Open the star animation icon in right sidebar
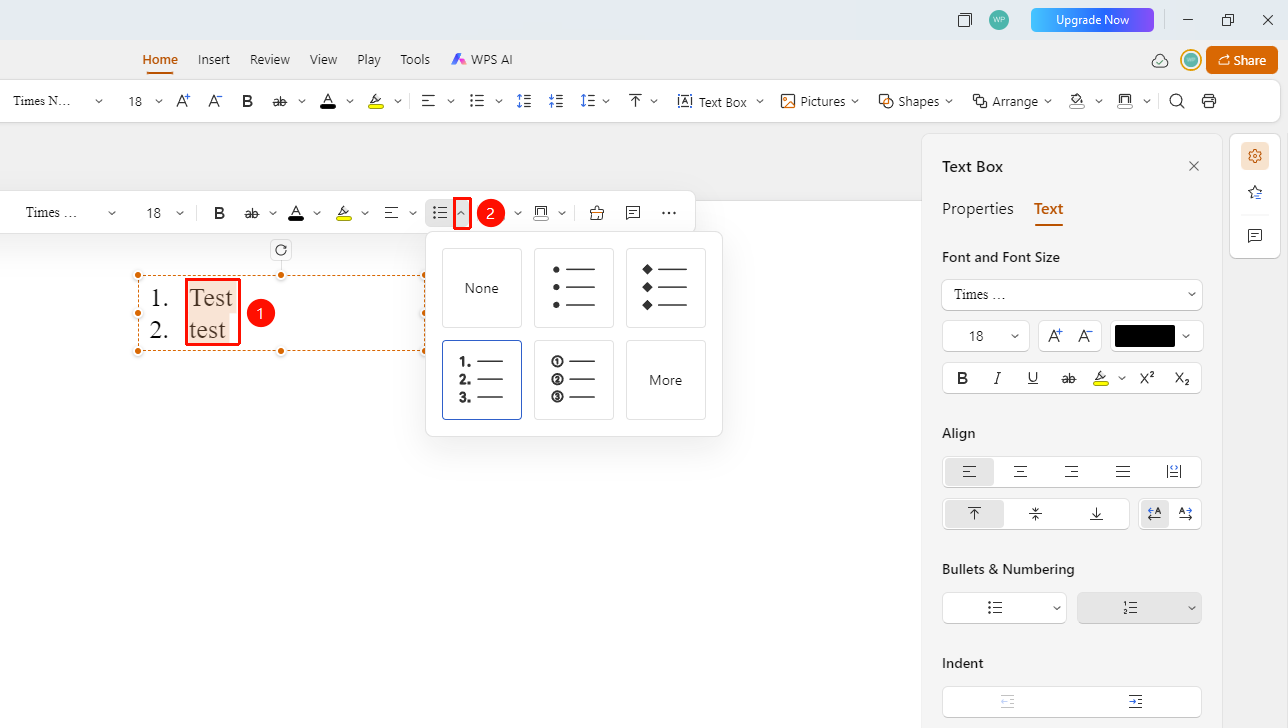Screen dimensions: 1288x728 (x=1255, y=193)
